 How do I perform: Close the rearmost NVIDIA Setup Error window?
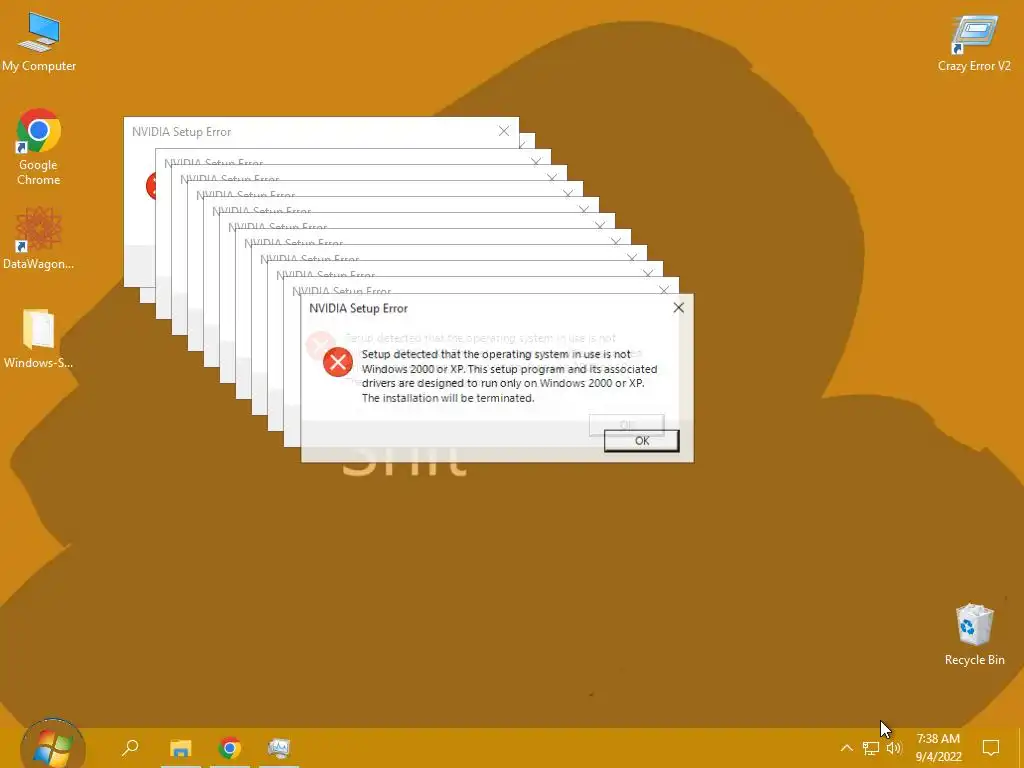click(504, 131)
